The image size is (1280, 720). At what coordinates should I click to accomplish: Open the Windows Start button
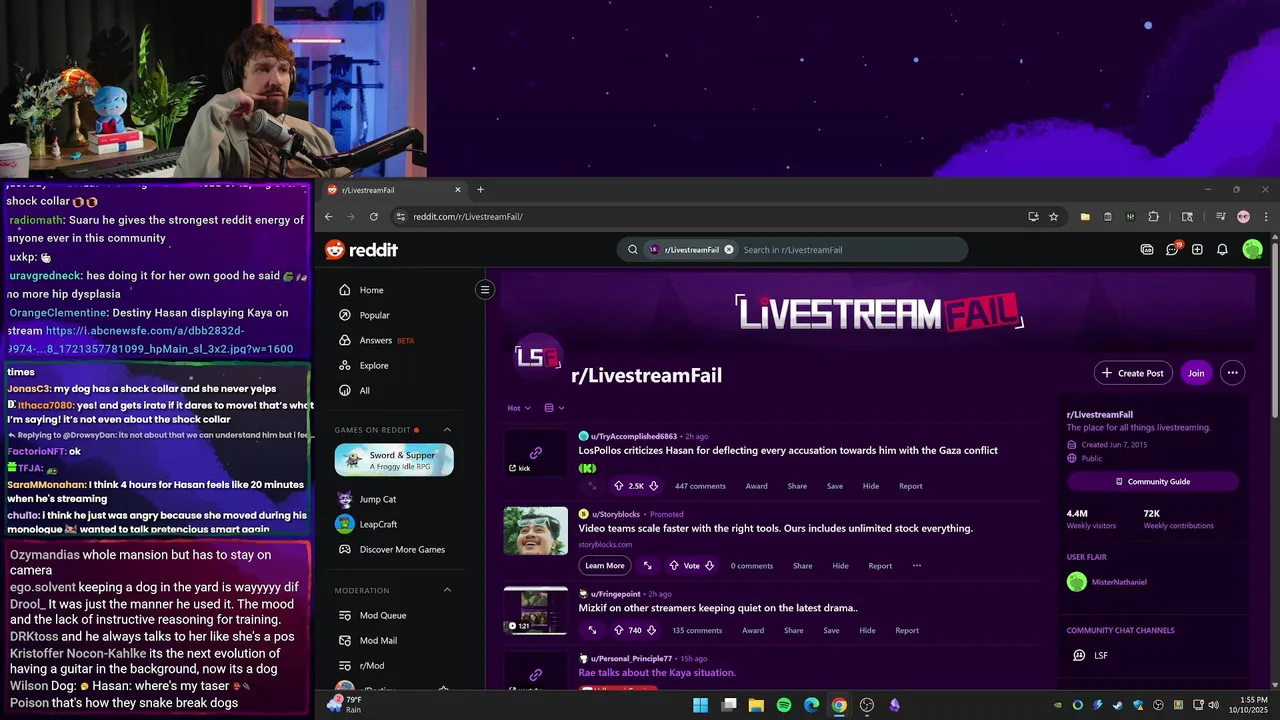click(x=701, y=705)
